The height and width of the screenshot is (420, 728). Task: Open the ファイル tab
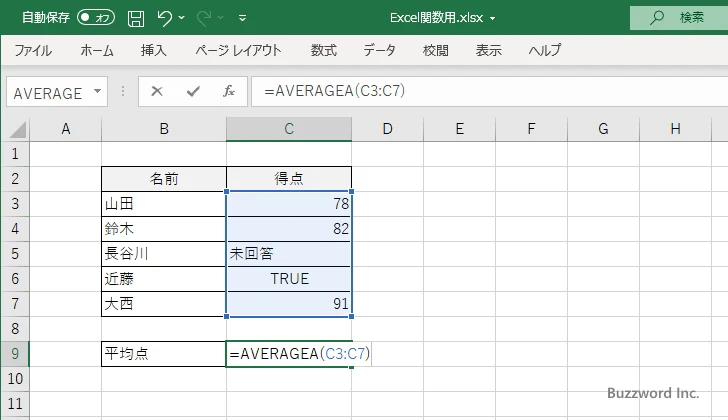pos(33,50)
